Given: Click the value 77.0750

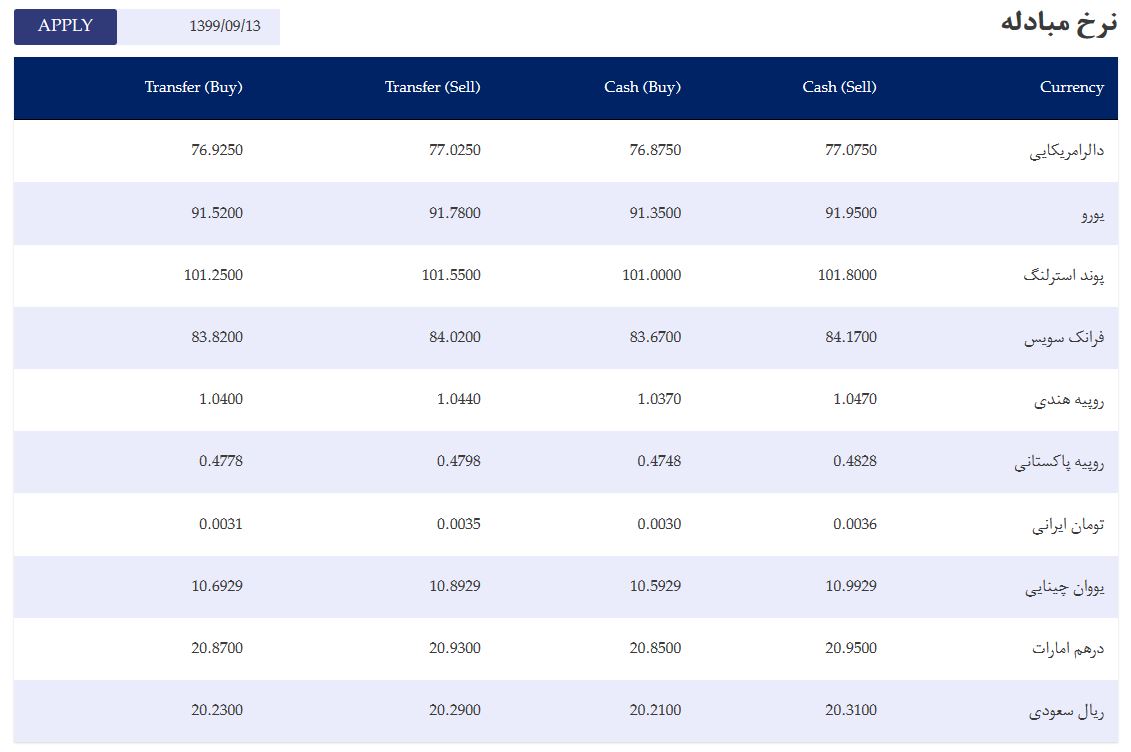Looking at the screenshot, I should click(851, 150).
